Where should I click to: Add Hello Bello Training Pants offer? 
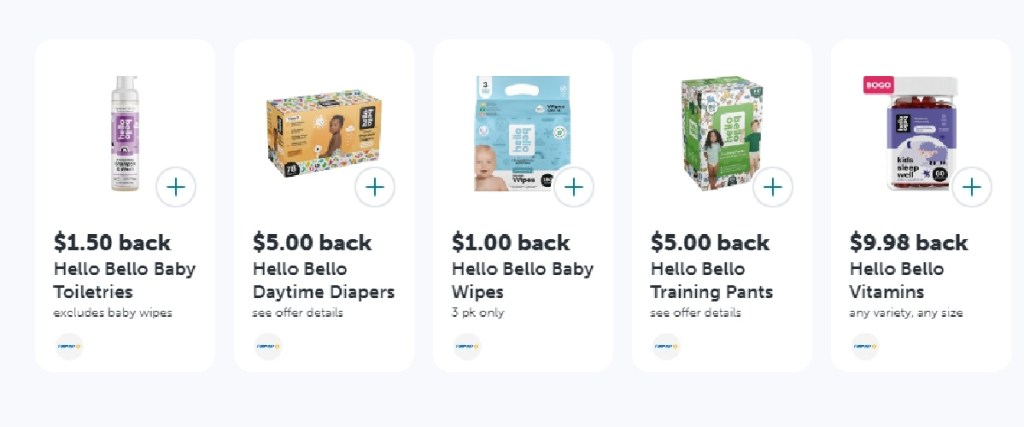click(x=773, y=187)
